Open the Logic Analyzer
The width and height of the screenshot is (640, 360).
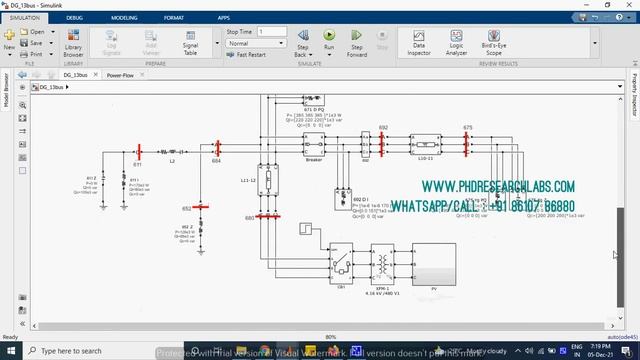tap(456, 42)
